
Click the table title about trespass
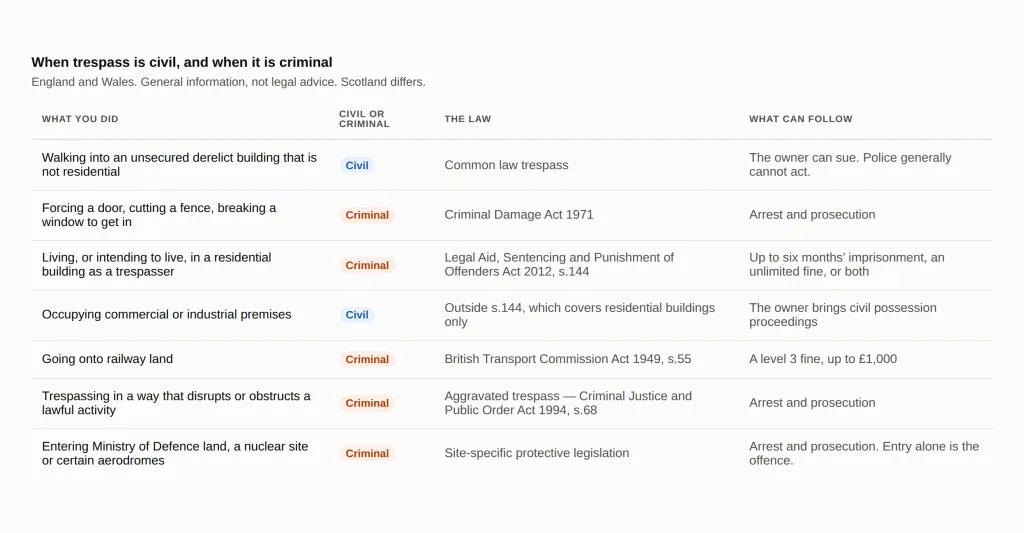tap(182, 62)
